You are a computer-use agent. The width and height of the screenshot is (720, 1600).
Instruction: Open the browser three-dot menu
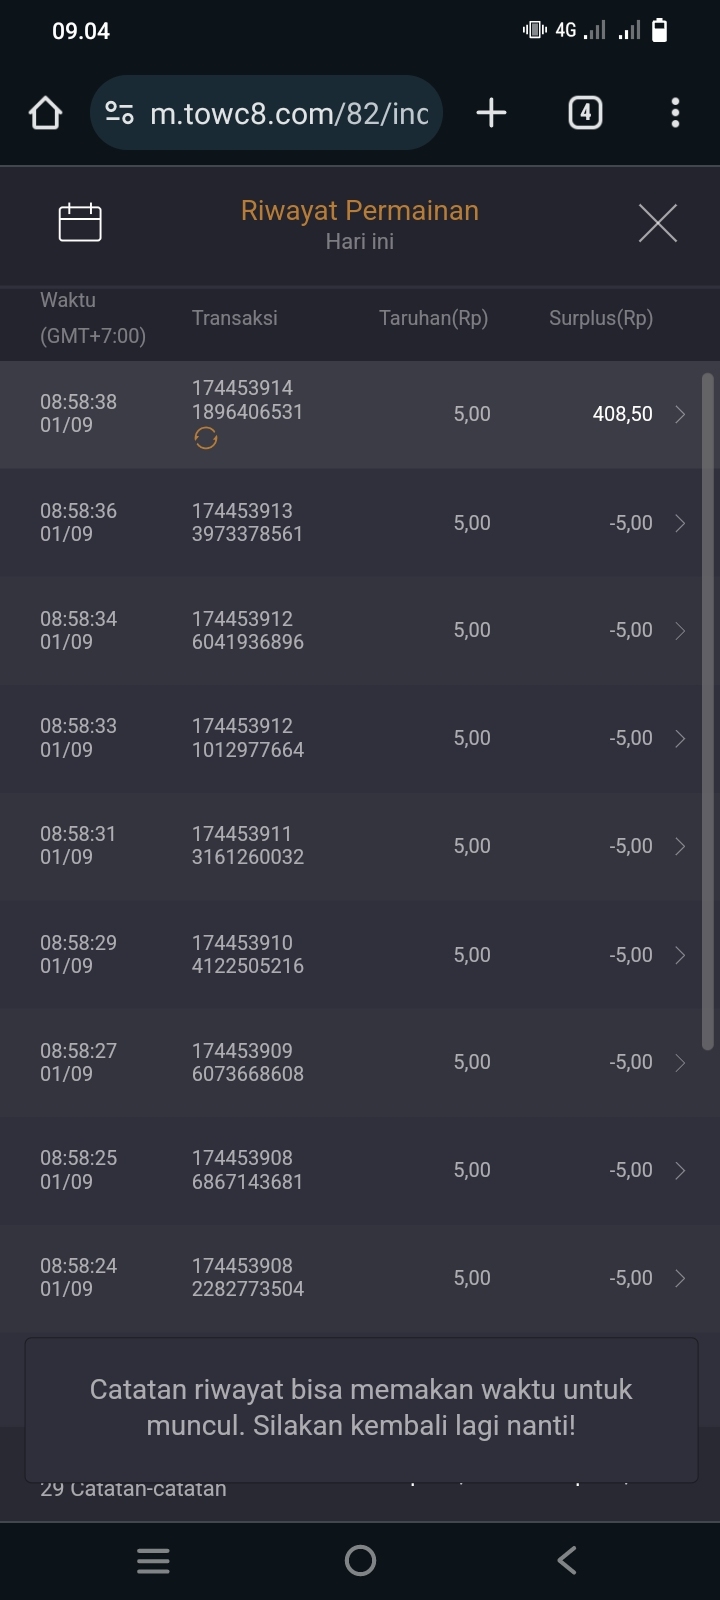pyautogui.click(x=675, y=113)
